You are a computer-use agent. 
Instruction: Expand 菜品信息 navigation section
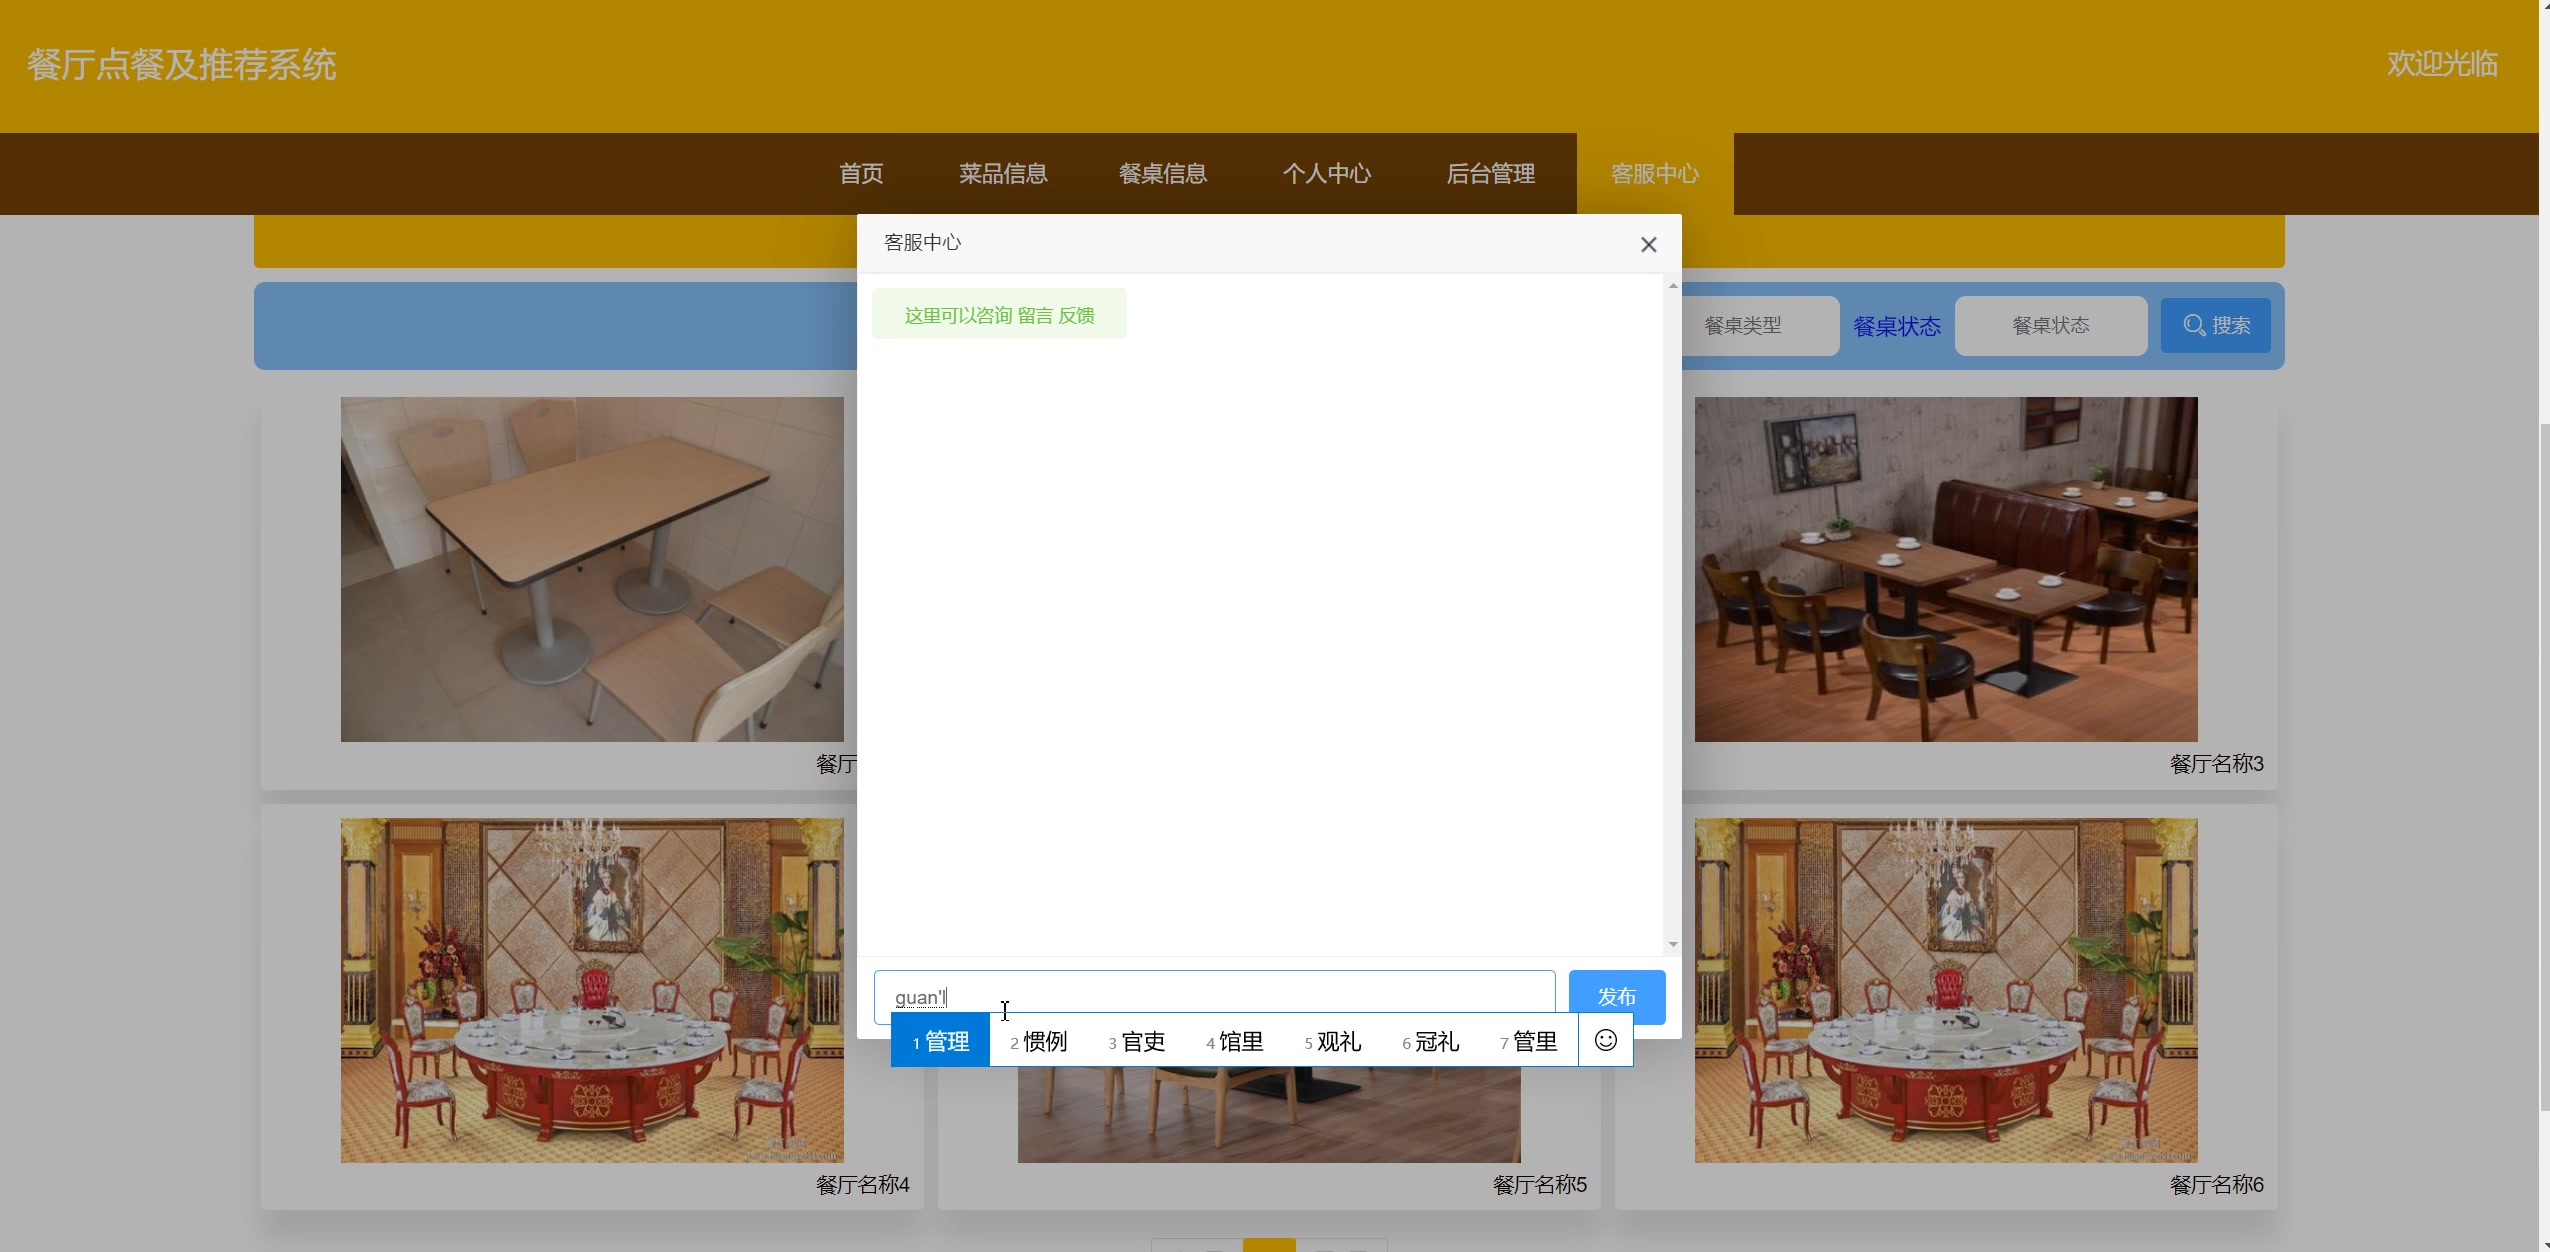(x=1003, y=174)
